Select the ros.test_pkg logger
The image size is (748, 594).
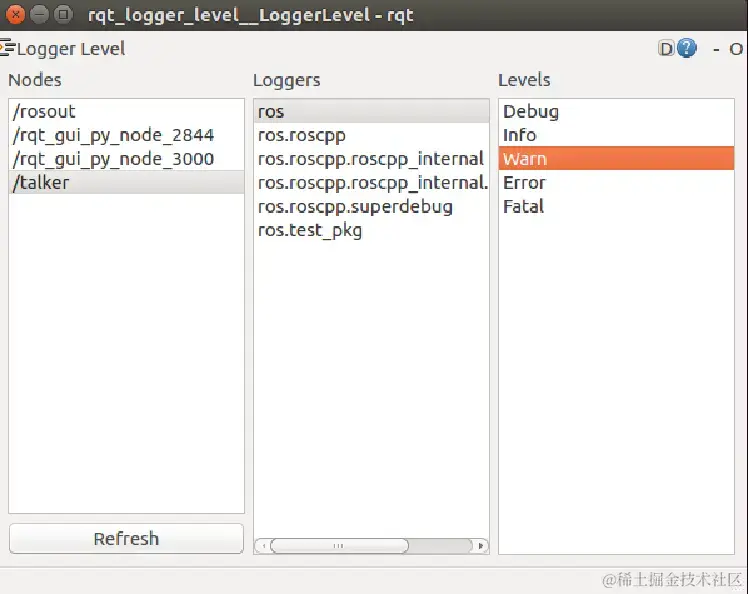pyautogui.click(x=371, y=230)
